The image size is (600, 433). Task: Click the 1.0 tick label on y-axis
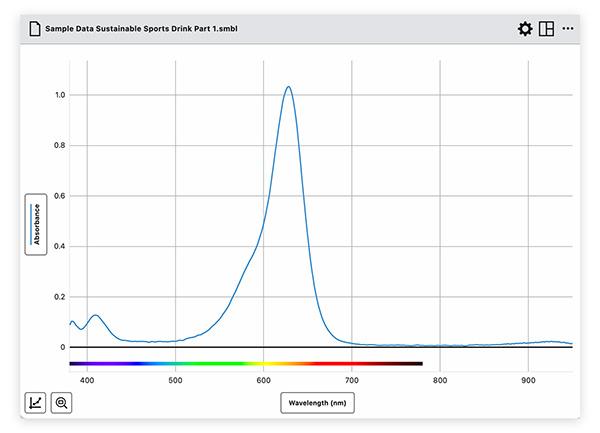[60, 95]
